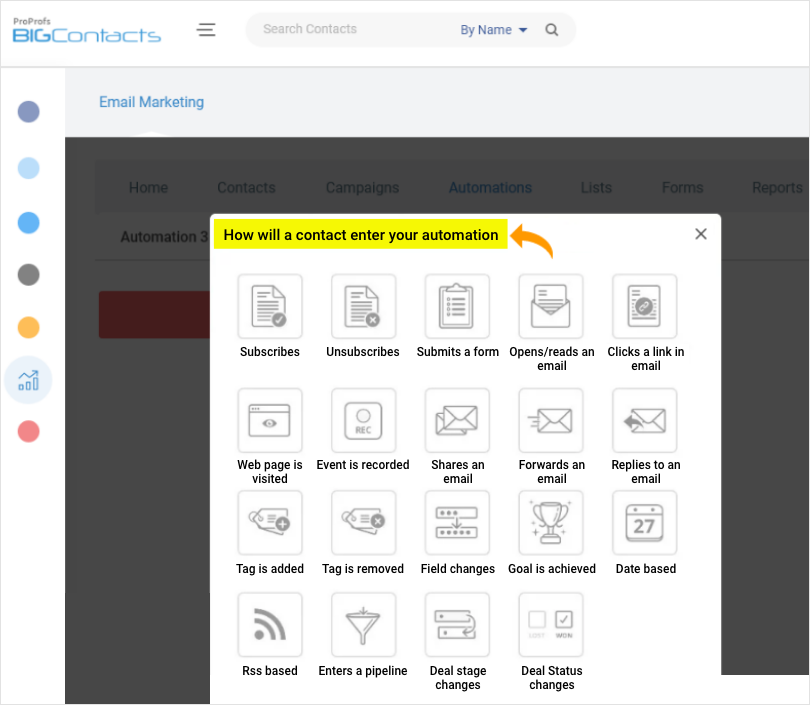This screenshot has width=810, height=705.
Task: Select the Rss based trigger
Action: (270, 624)
